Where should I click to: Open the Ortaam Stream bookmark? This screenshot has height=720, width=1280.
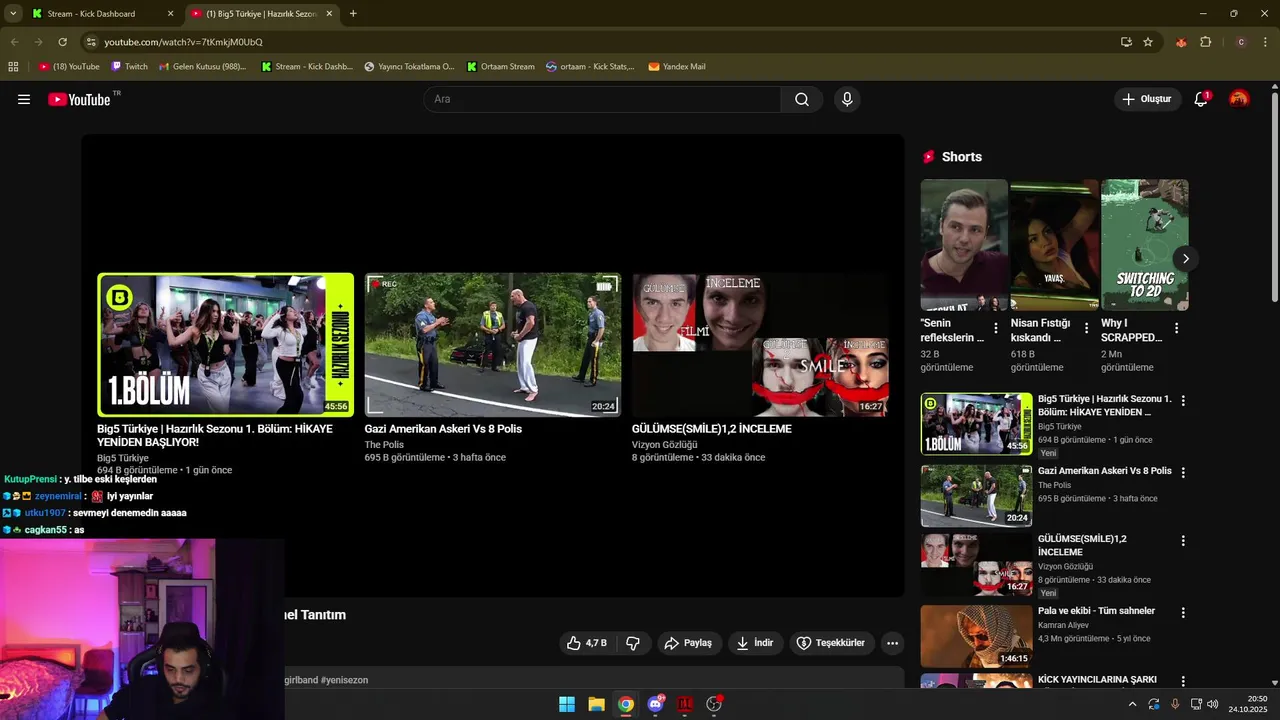tap(500, 67)
